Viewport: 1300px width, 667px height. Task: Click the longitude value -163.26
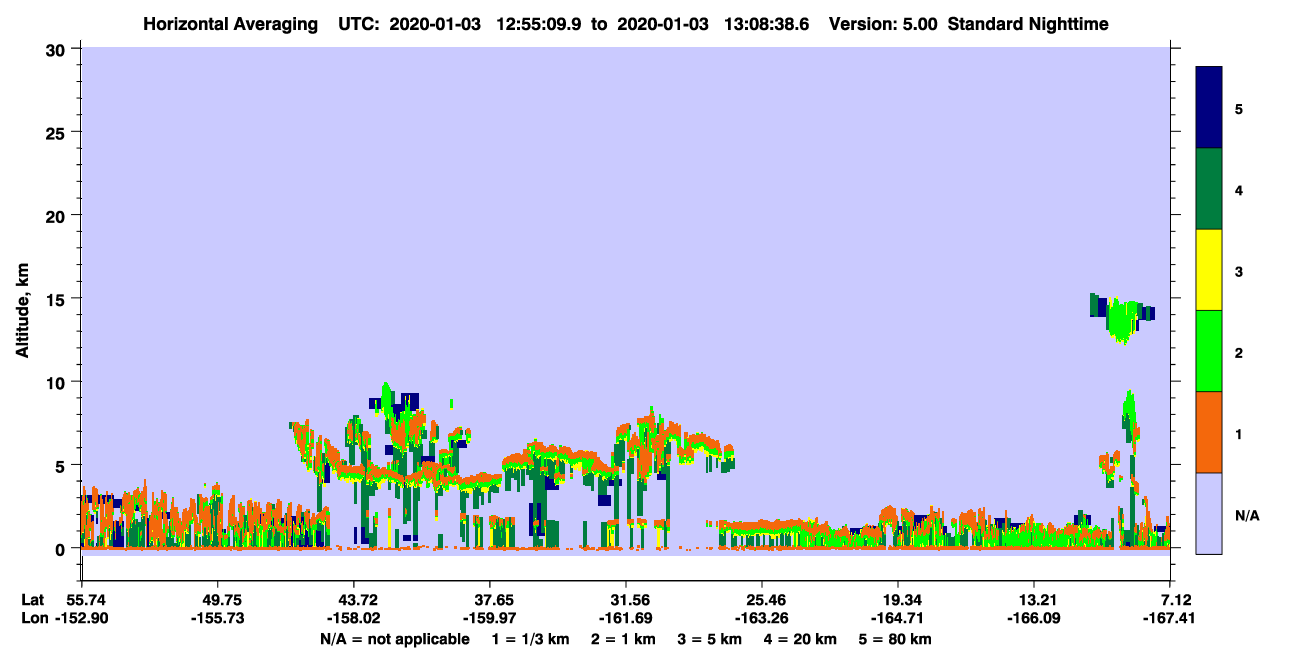click(x=762, y=619)
